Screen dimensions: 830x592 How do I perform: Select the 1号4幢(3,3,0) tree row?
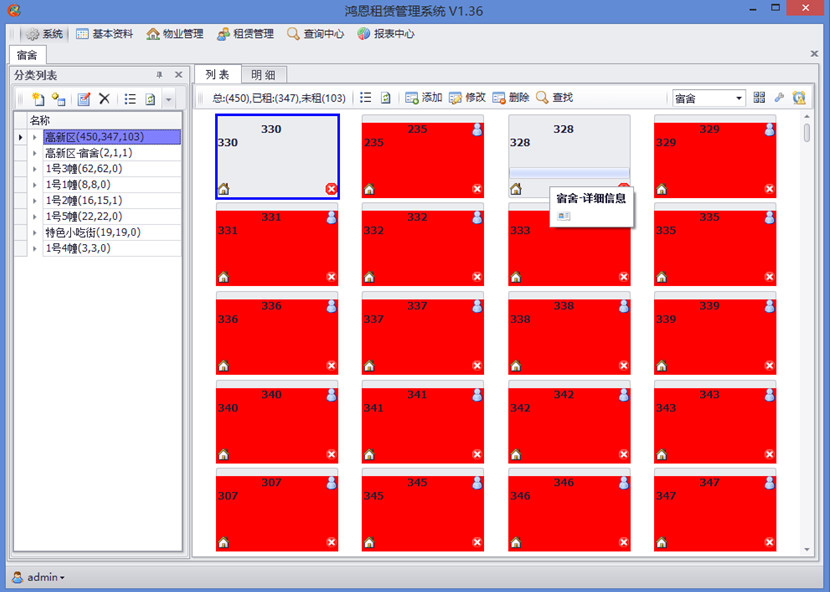coord(112,248)
